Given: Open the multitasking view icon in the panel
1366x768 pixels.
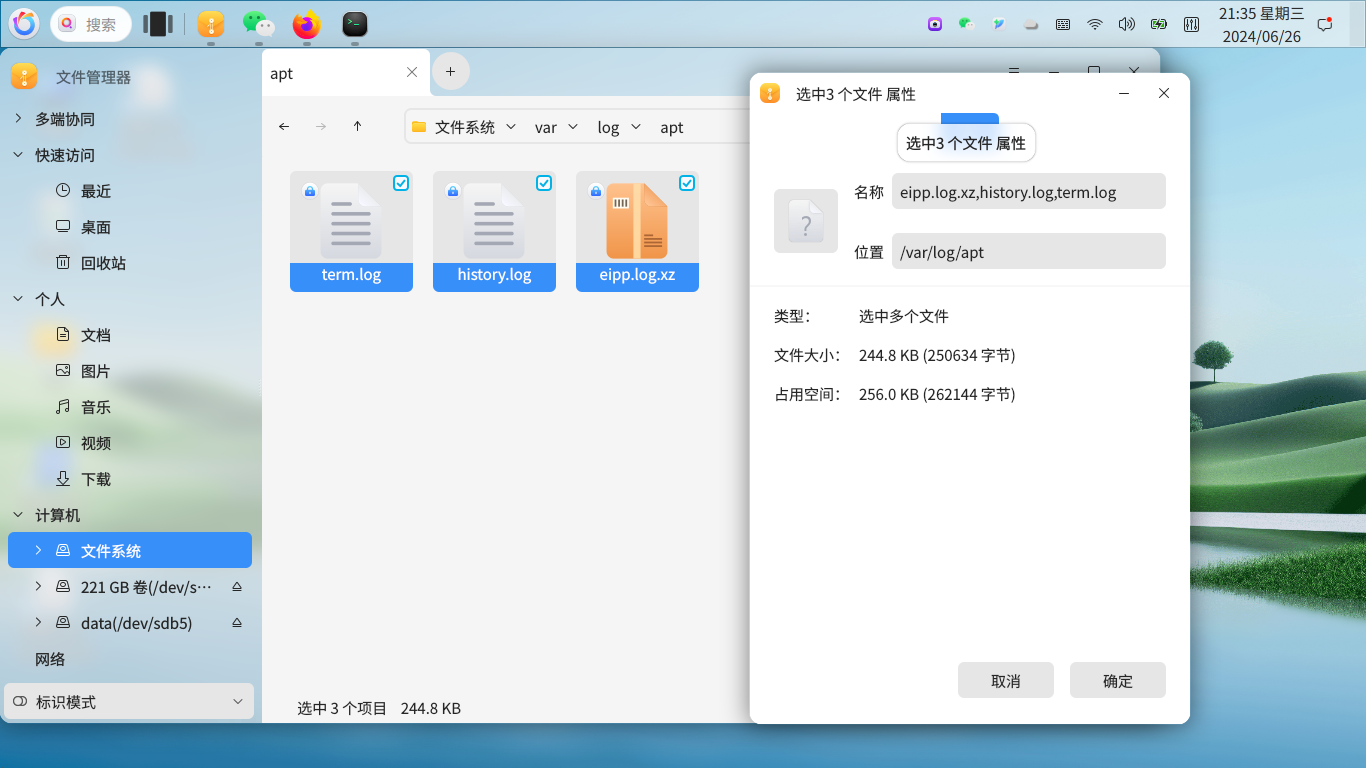Looking at the screenshot, I should pyautogui.click(x=158, y=24).
